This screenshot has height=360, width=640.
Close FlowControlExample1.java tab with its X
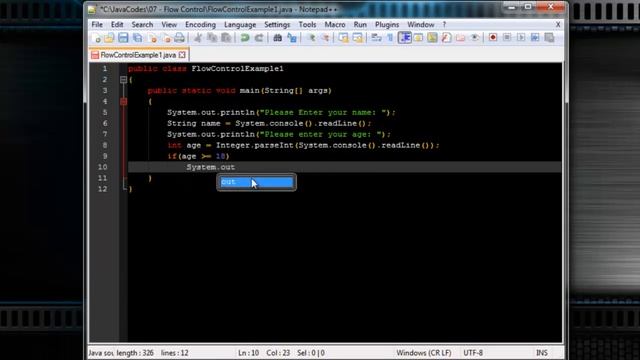[182, 55]
